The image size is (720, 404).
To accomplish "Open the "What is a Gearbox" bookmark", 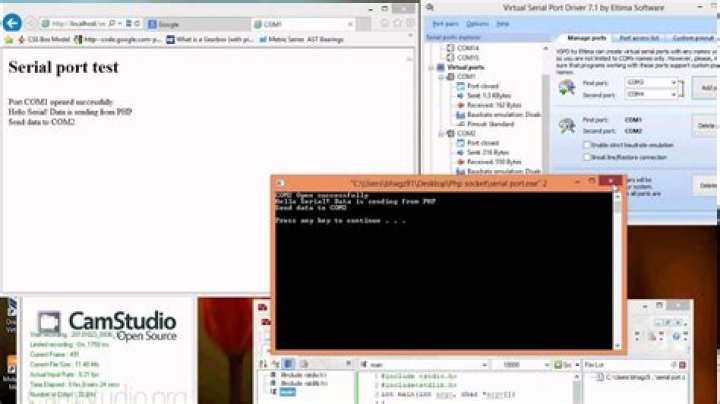I will pos(210,39).
